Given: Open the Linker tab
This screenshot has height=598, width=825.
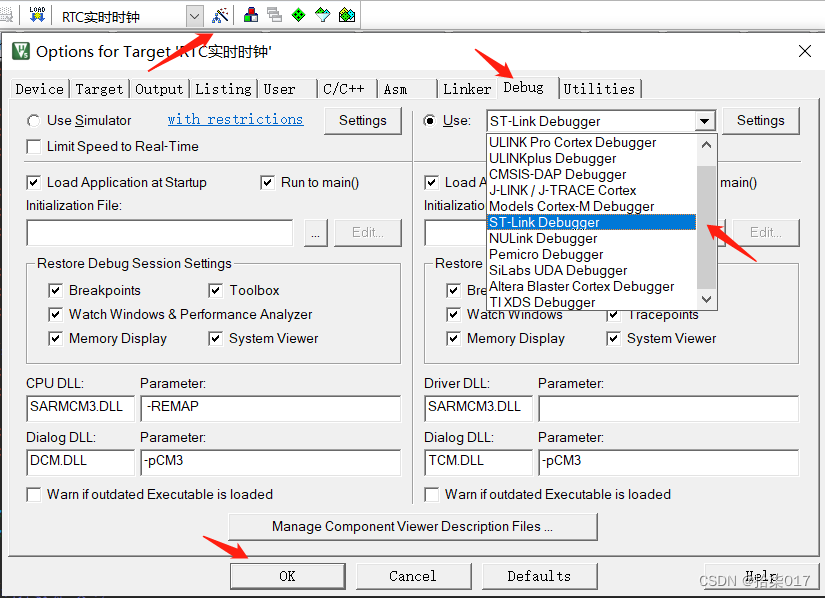Looking at the screenshot, I should coord(467,89).
